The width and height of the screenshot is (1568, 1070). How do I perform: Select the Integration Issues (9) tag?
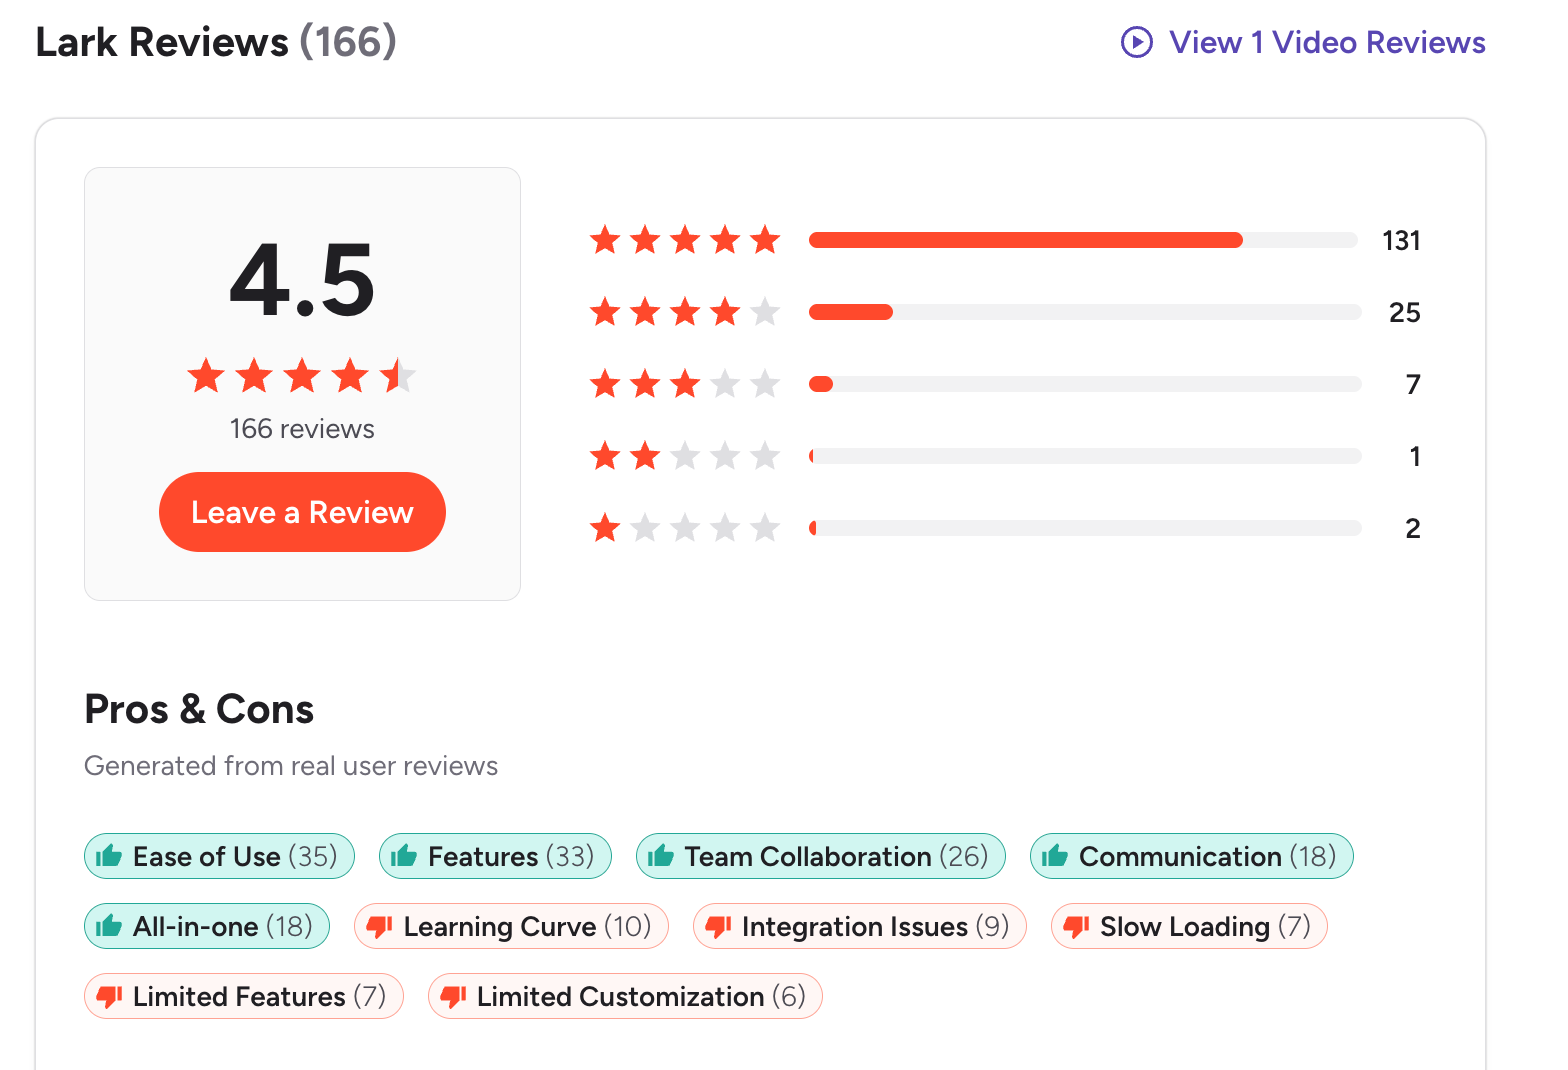859,926
